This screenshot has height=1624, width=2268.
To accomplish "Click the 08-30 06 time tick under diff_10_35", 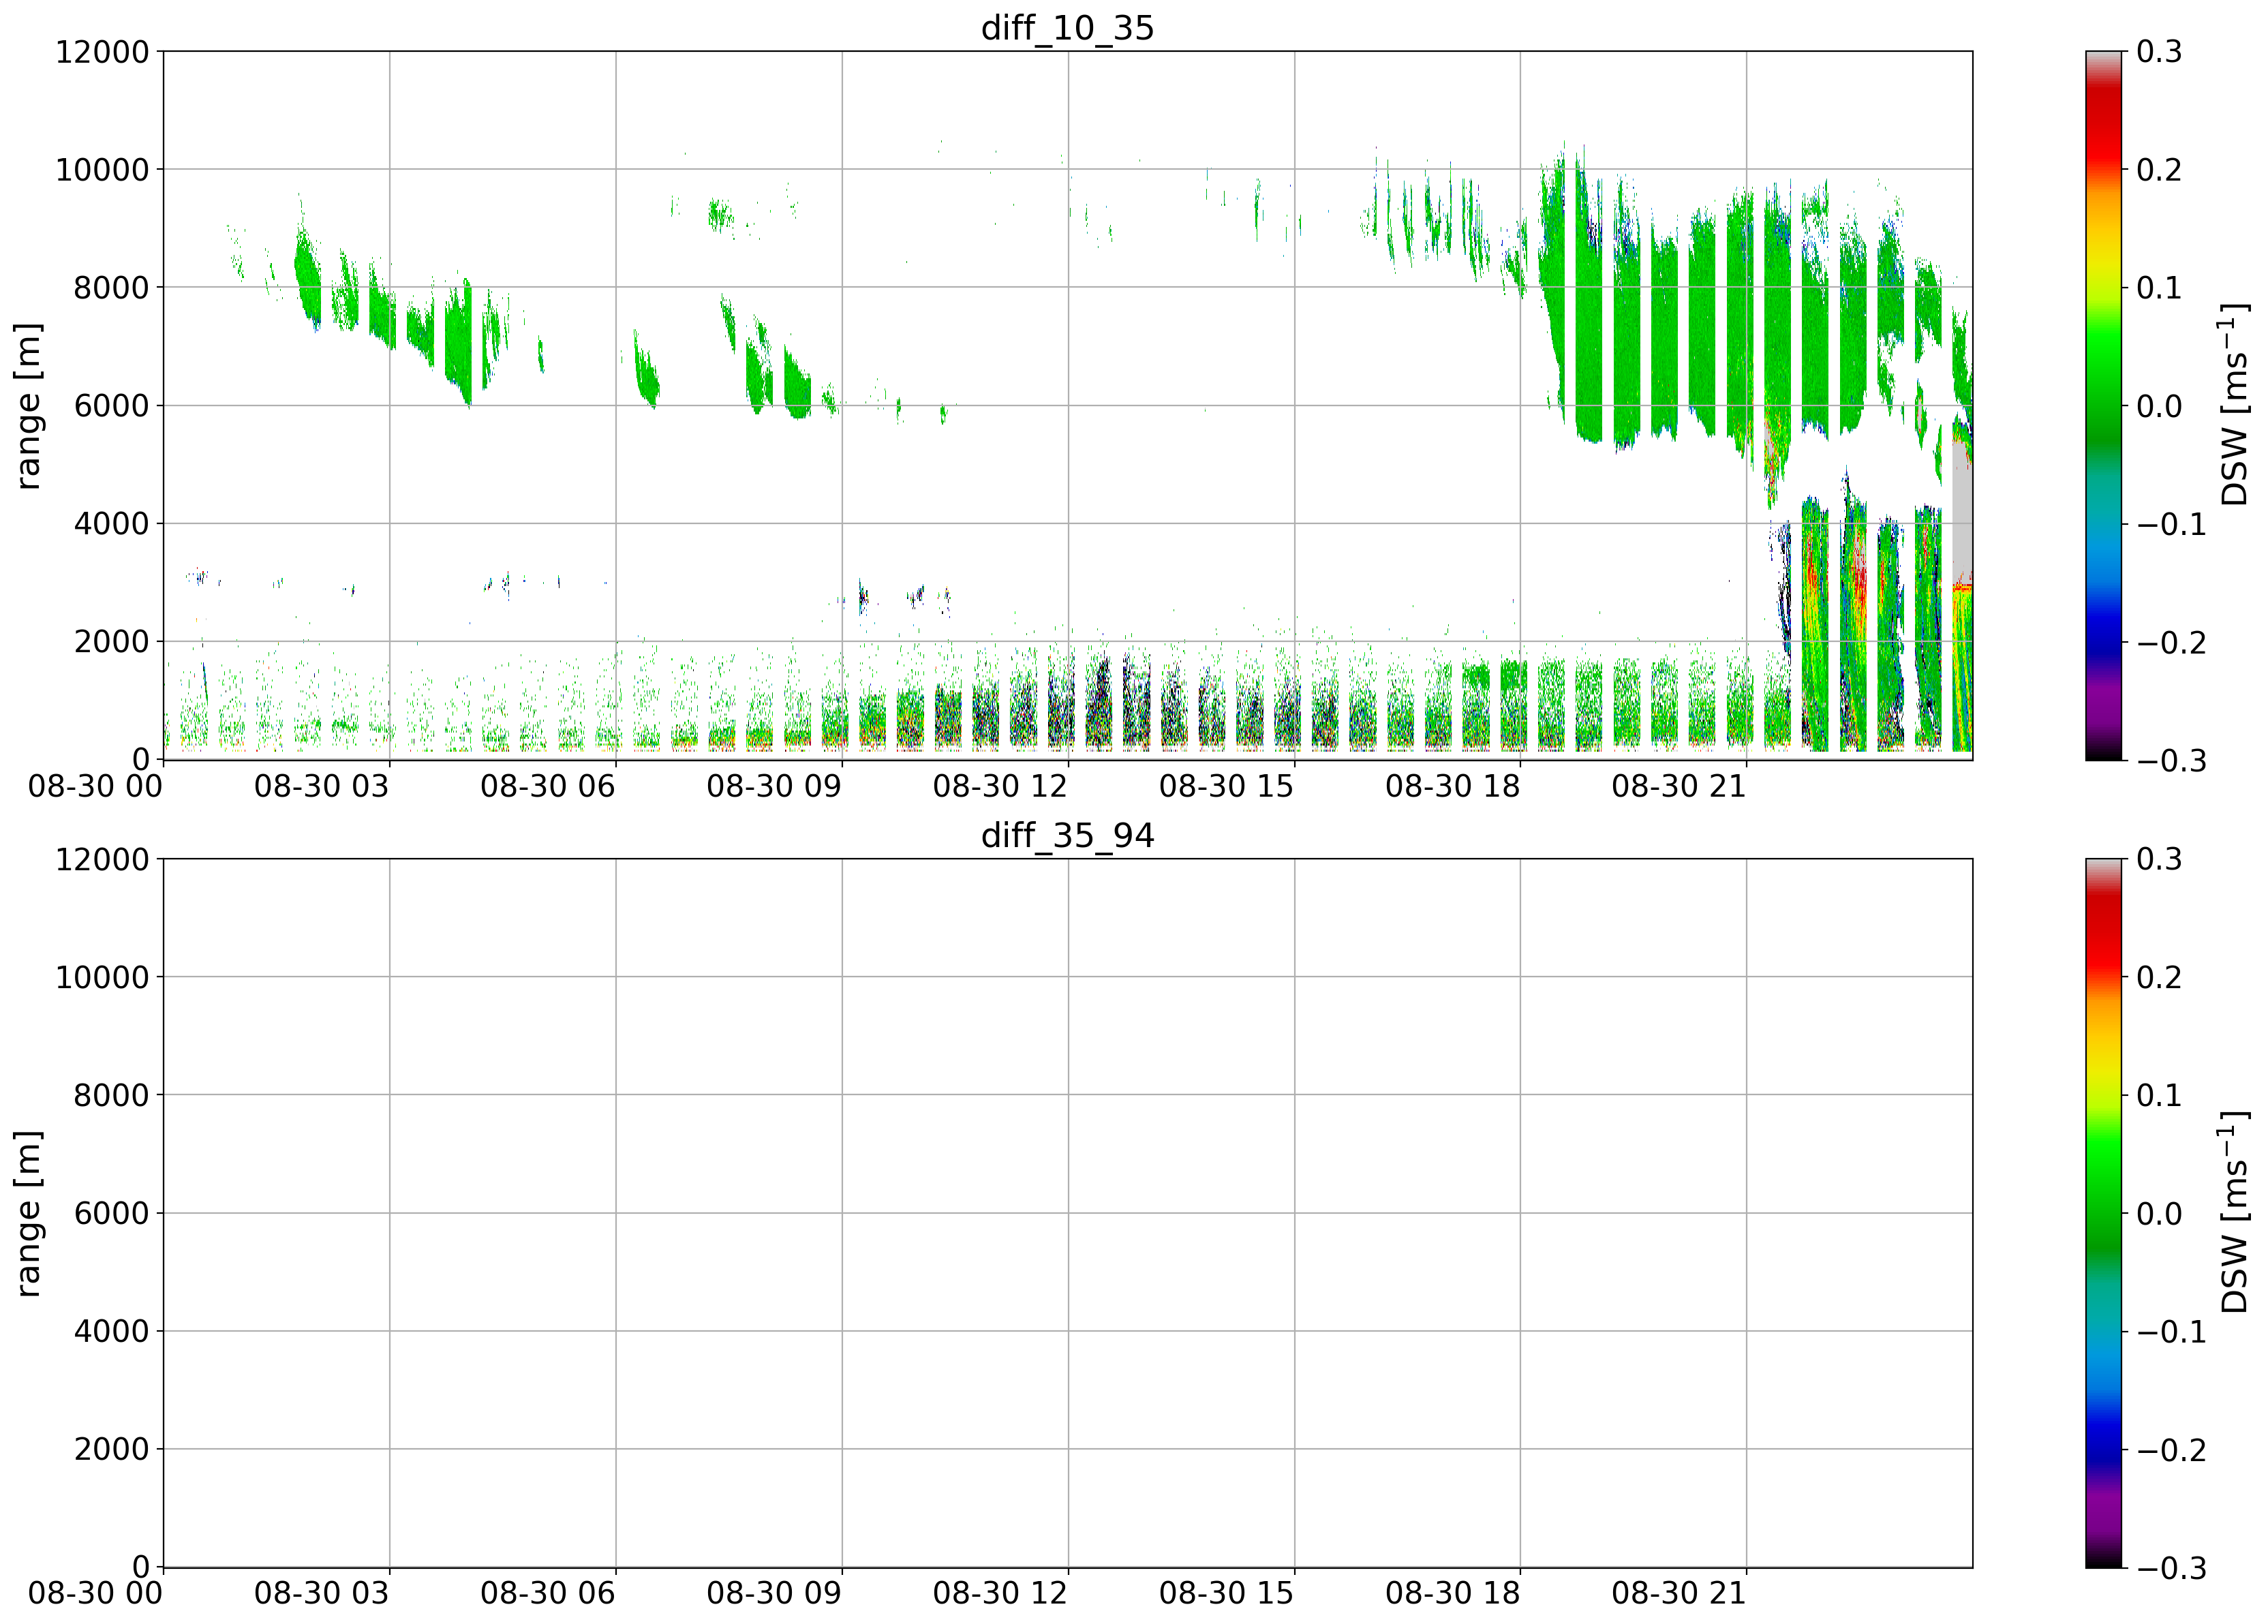I will click(547, 786).
